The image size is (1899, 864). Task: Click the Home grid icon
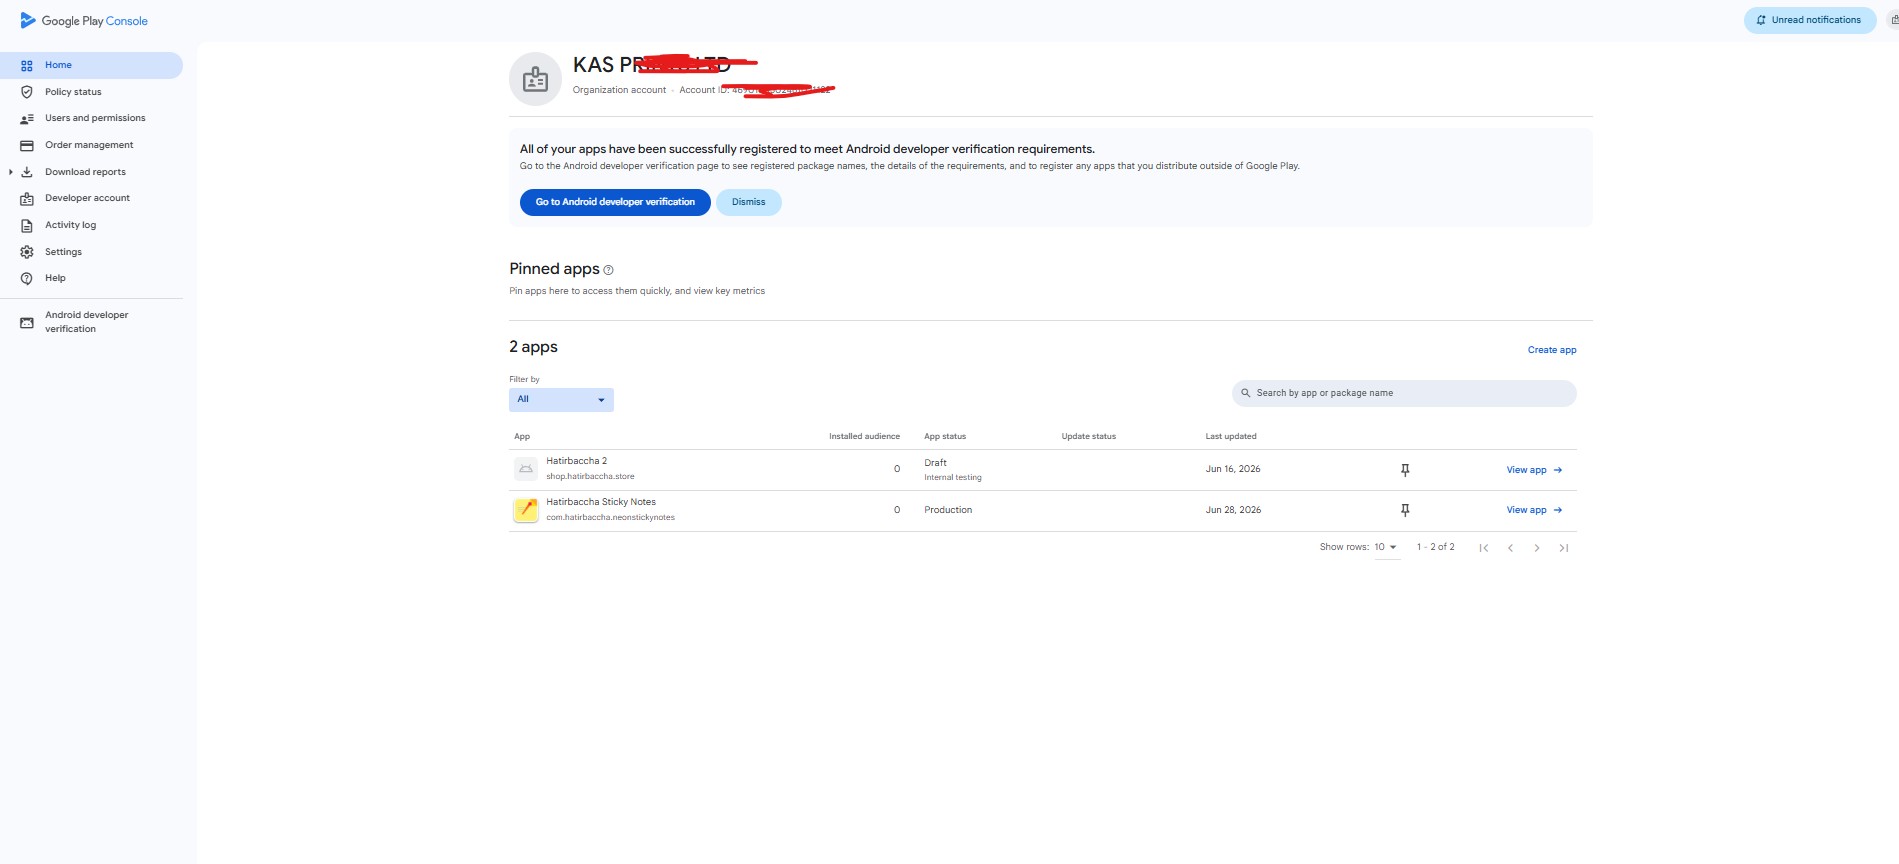(x=27, y=65)
